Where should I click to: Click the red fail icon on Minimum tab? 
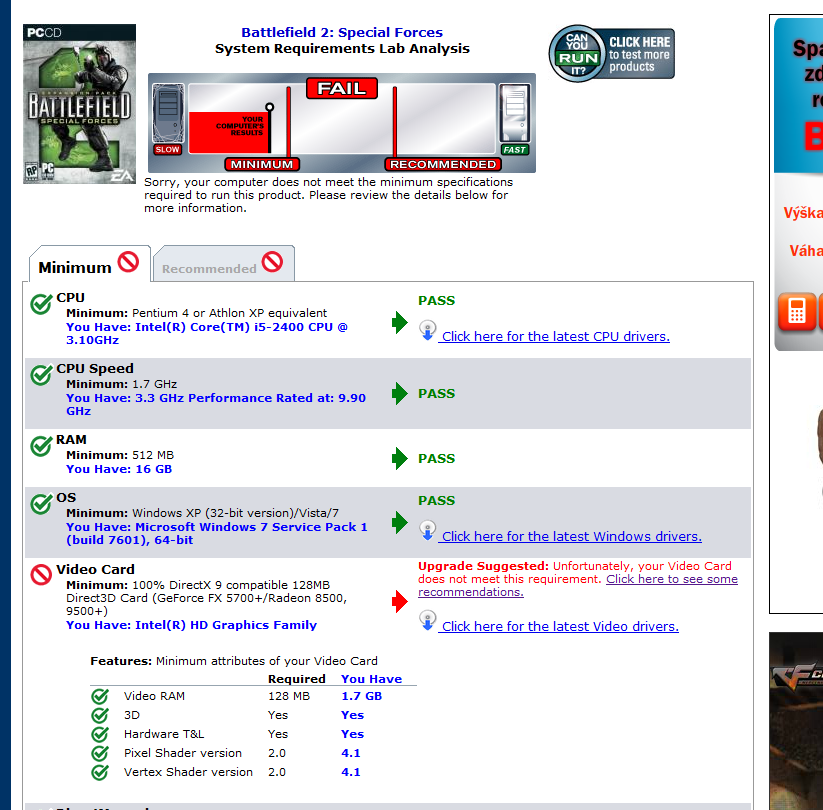pos(128,261)
